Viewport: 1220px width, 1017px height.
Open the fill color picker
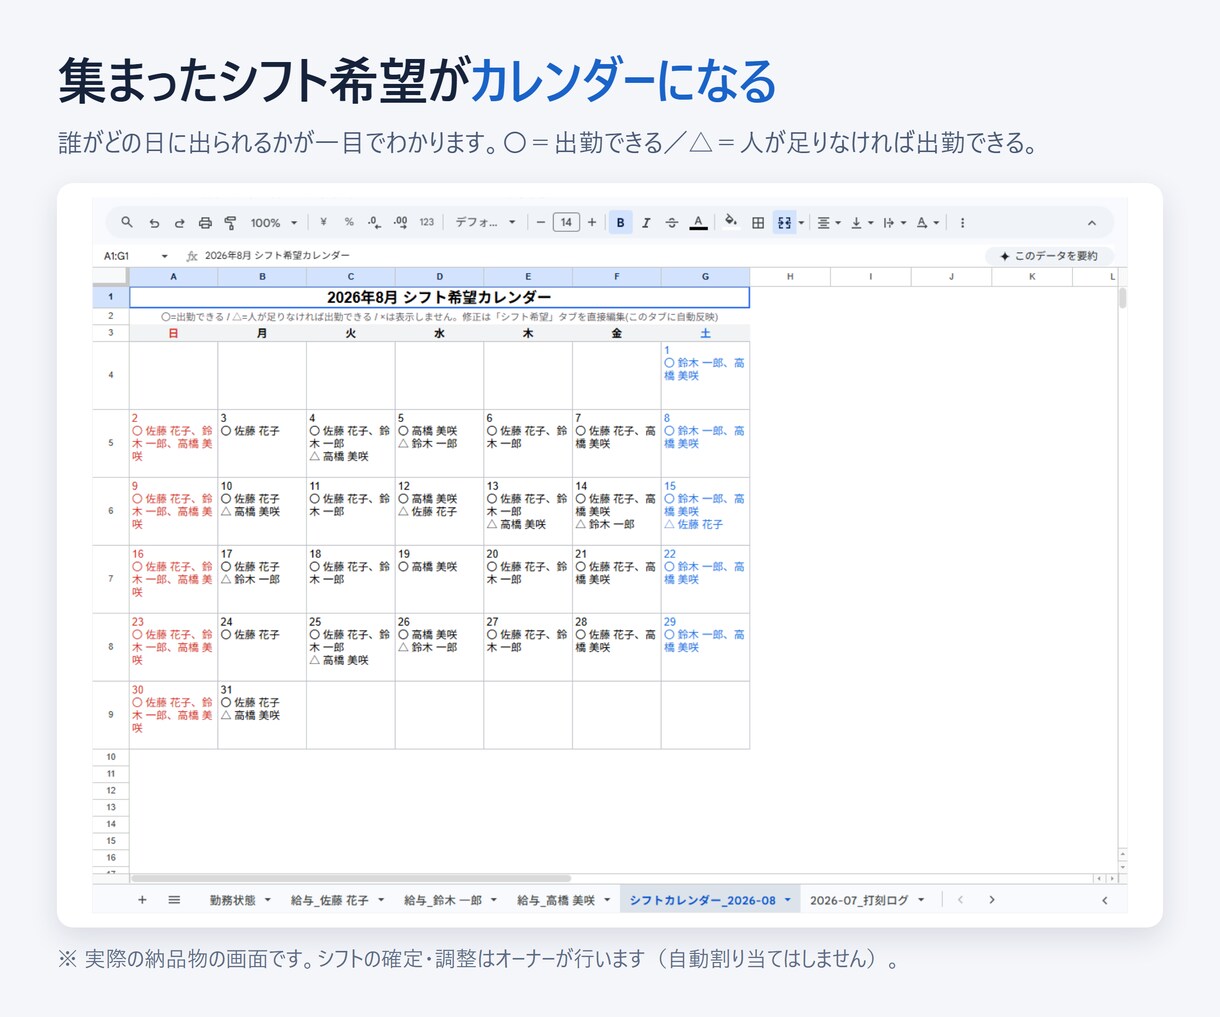[x=731, y=222]
